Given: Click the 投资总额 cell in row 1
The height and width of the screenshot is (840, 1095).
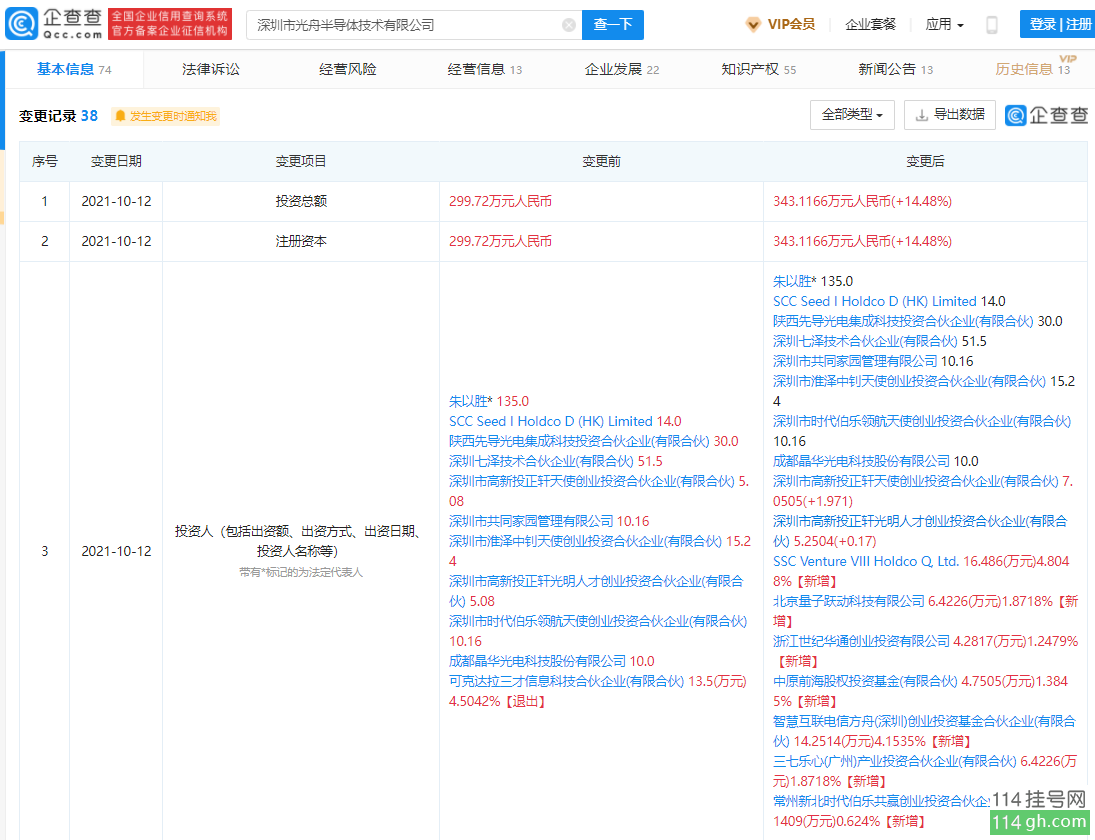Looking at the screenshot, I should (x=301, y=202).
